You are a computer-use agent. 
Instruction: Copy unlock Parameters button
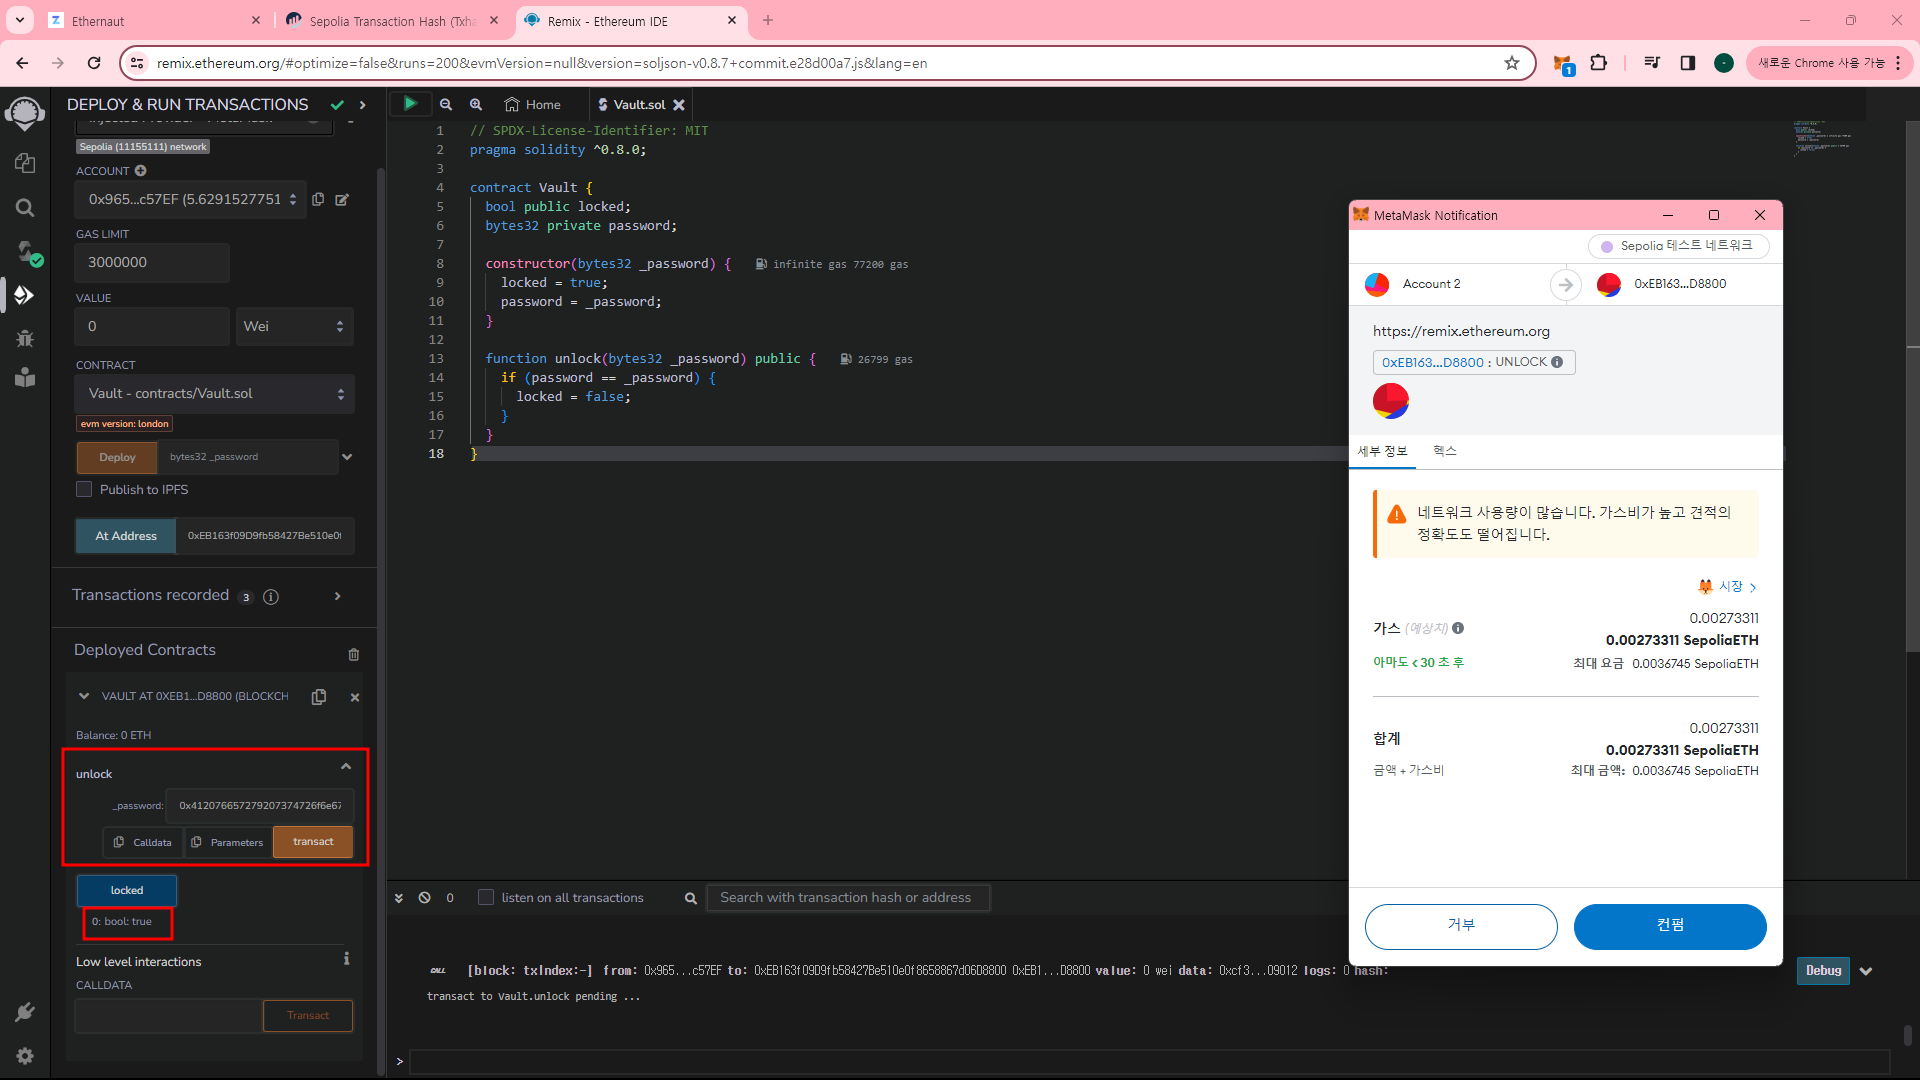tap(228, 842)
